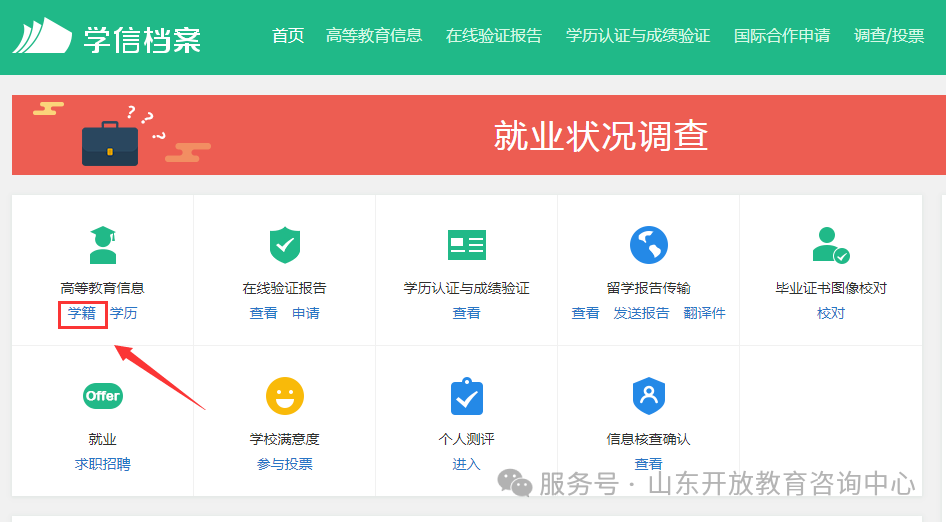Click the 在线验证报告 card title
The height and width of the screenshot is (522, 946).
coord(285,288)
